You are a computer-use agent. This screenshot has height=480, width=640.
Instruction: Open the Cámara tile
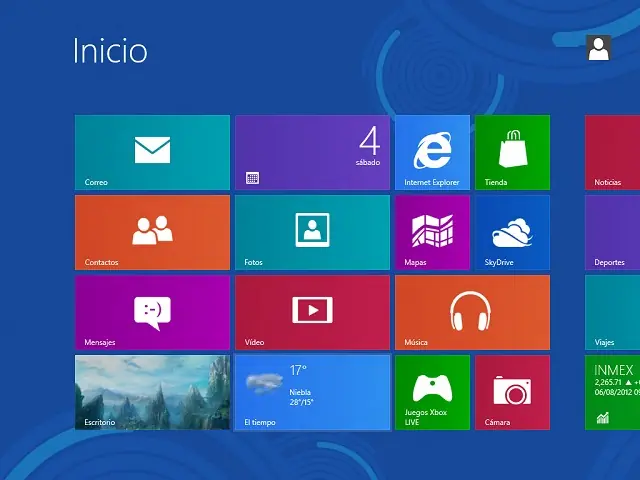tap(512, 392)
